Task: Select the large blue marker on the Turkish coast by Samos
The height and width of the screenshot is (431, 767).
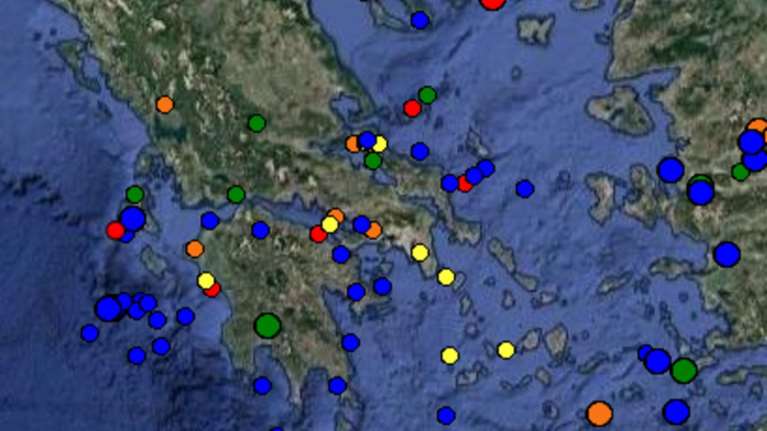Action: point(727,254)
